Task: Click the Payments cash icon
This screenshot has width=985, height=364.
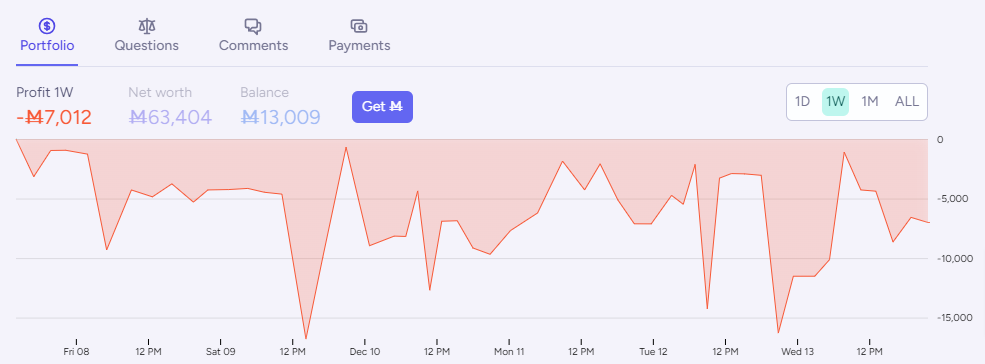Action: pos(359,26)
